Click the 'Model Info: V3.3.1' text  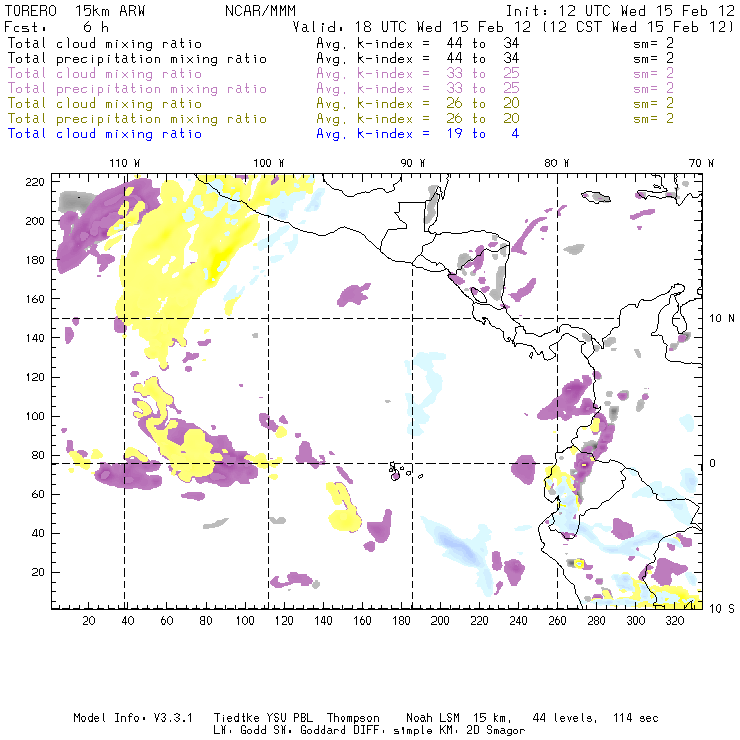(x=133, y=718)
